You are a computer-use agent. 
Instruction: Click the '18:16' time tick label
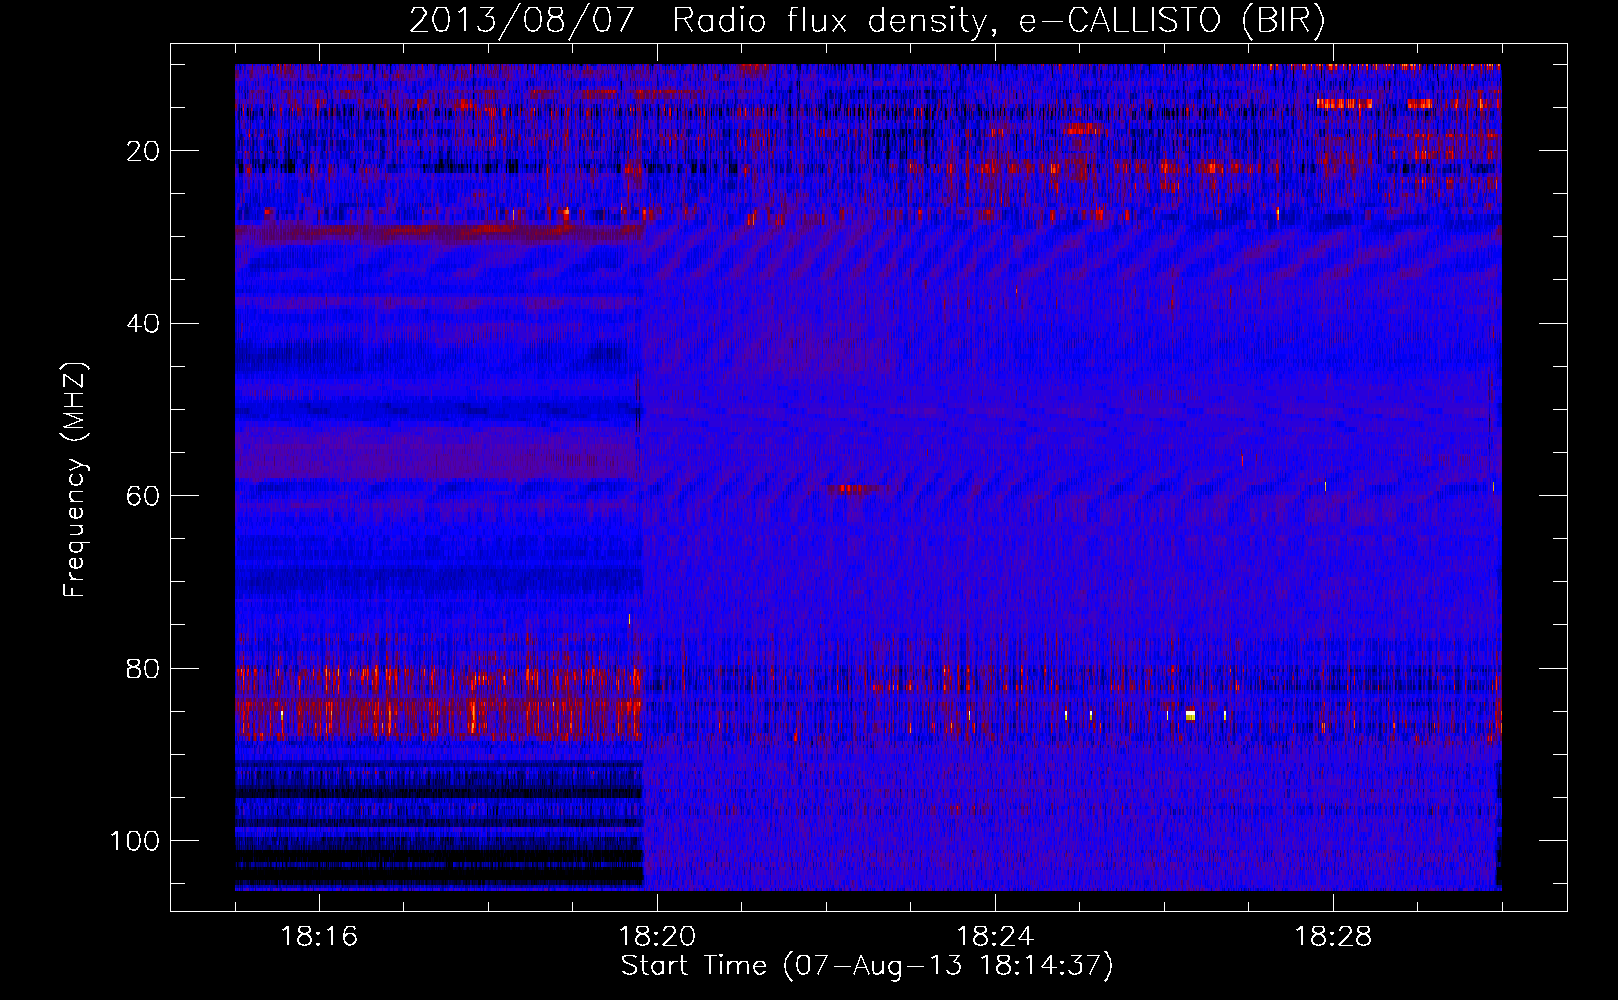pos(319,937)
